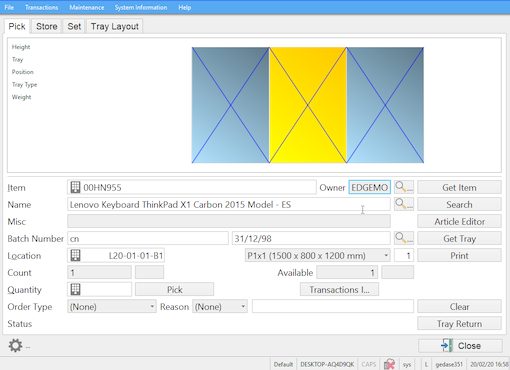Screen dimensions: 510x370
Task: Click the Pick button next to Quantity
Action: click(174, 289)
